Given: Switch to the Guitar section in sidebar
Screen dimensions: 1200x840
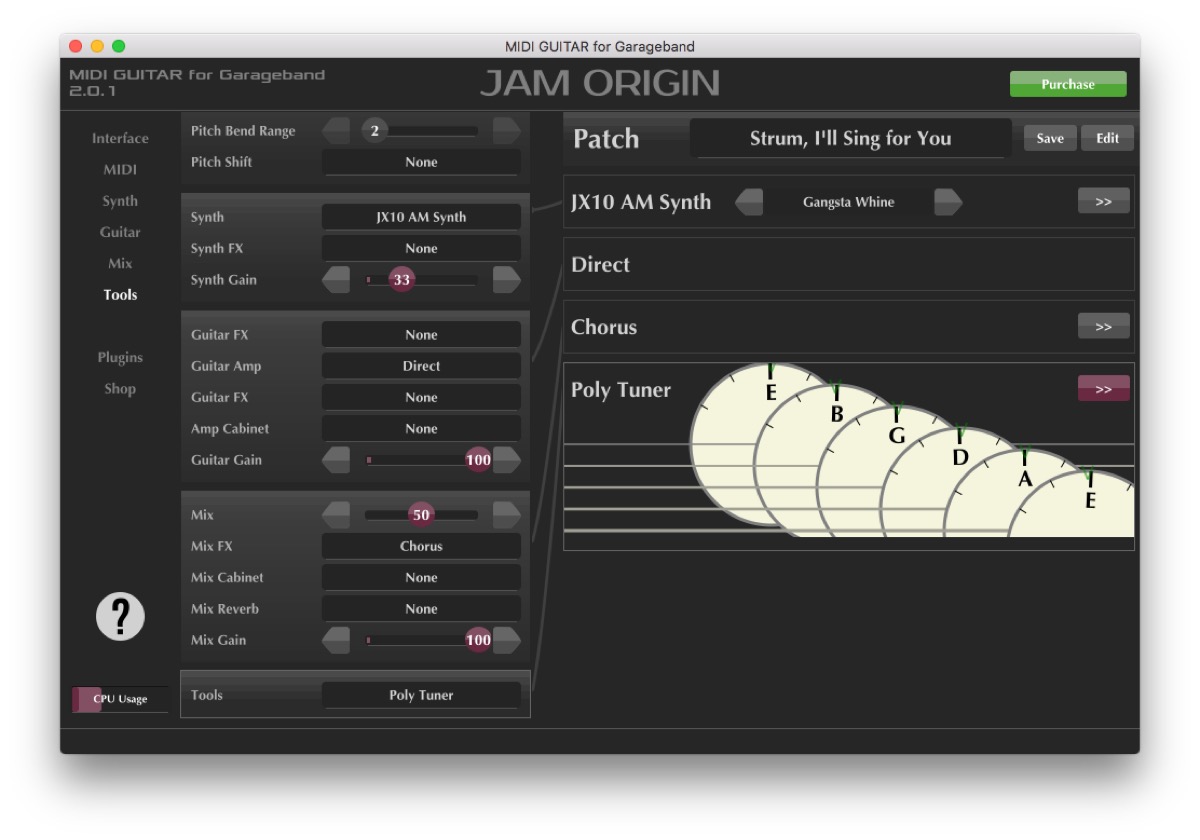Looking at the screenshot, I should [x=120, y=232].
